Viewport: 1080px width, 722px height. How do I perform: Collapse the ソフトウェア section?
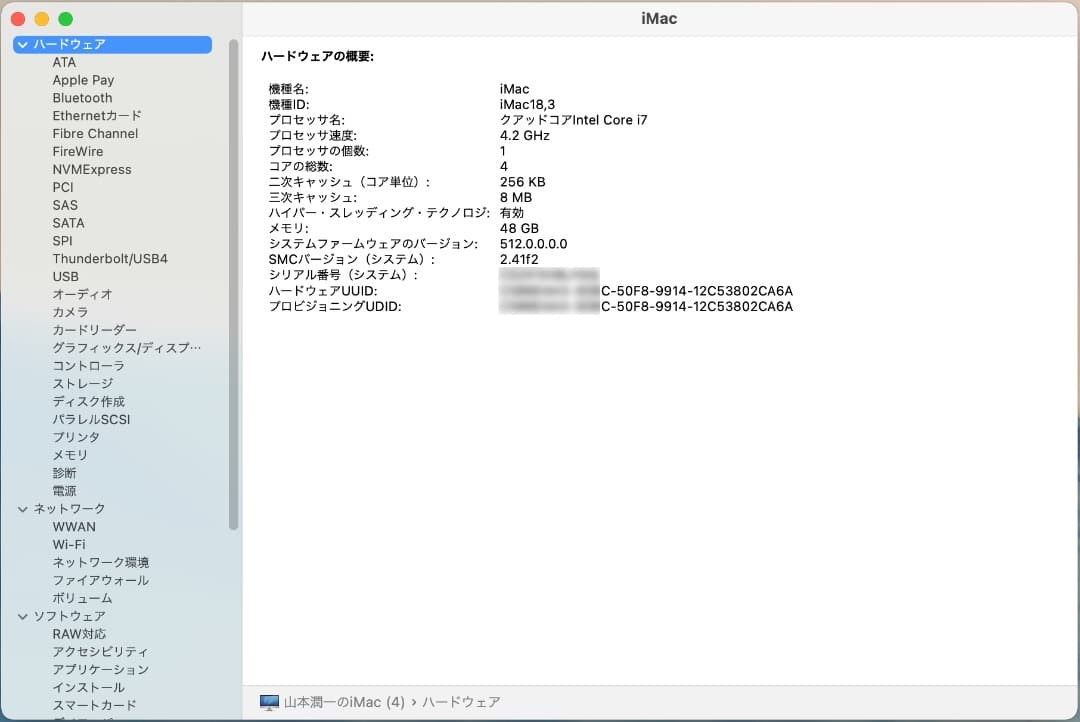click(22, 615)
